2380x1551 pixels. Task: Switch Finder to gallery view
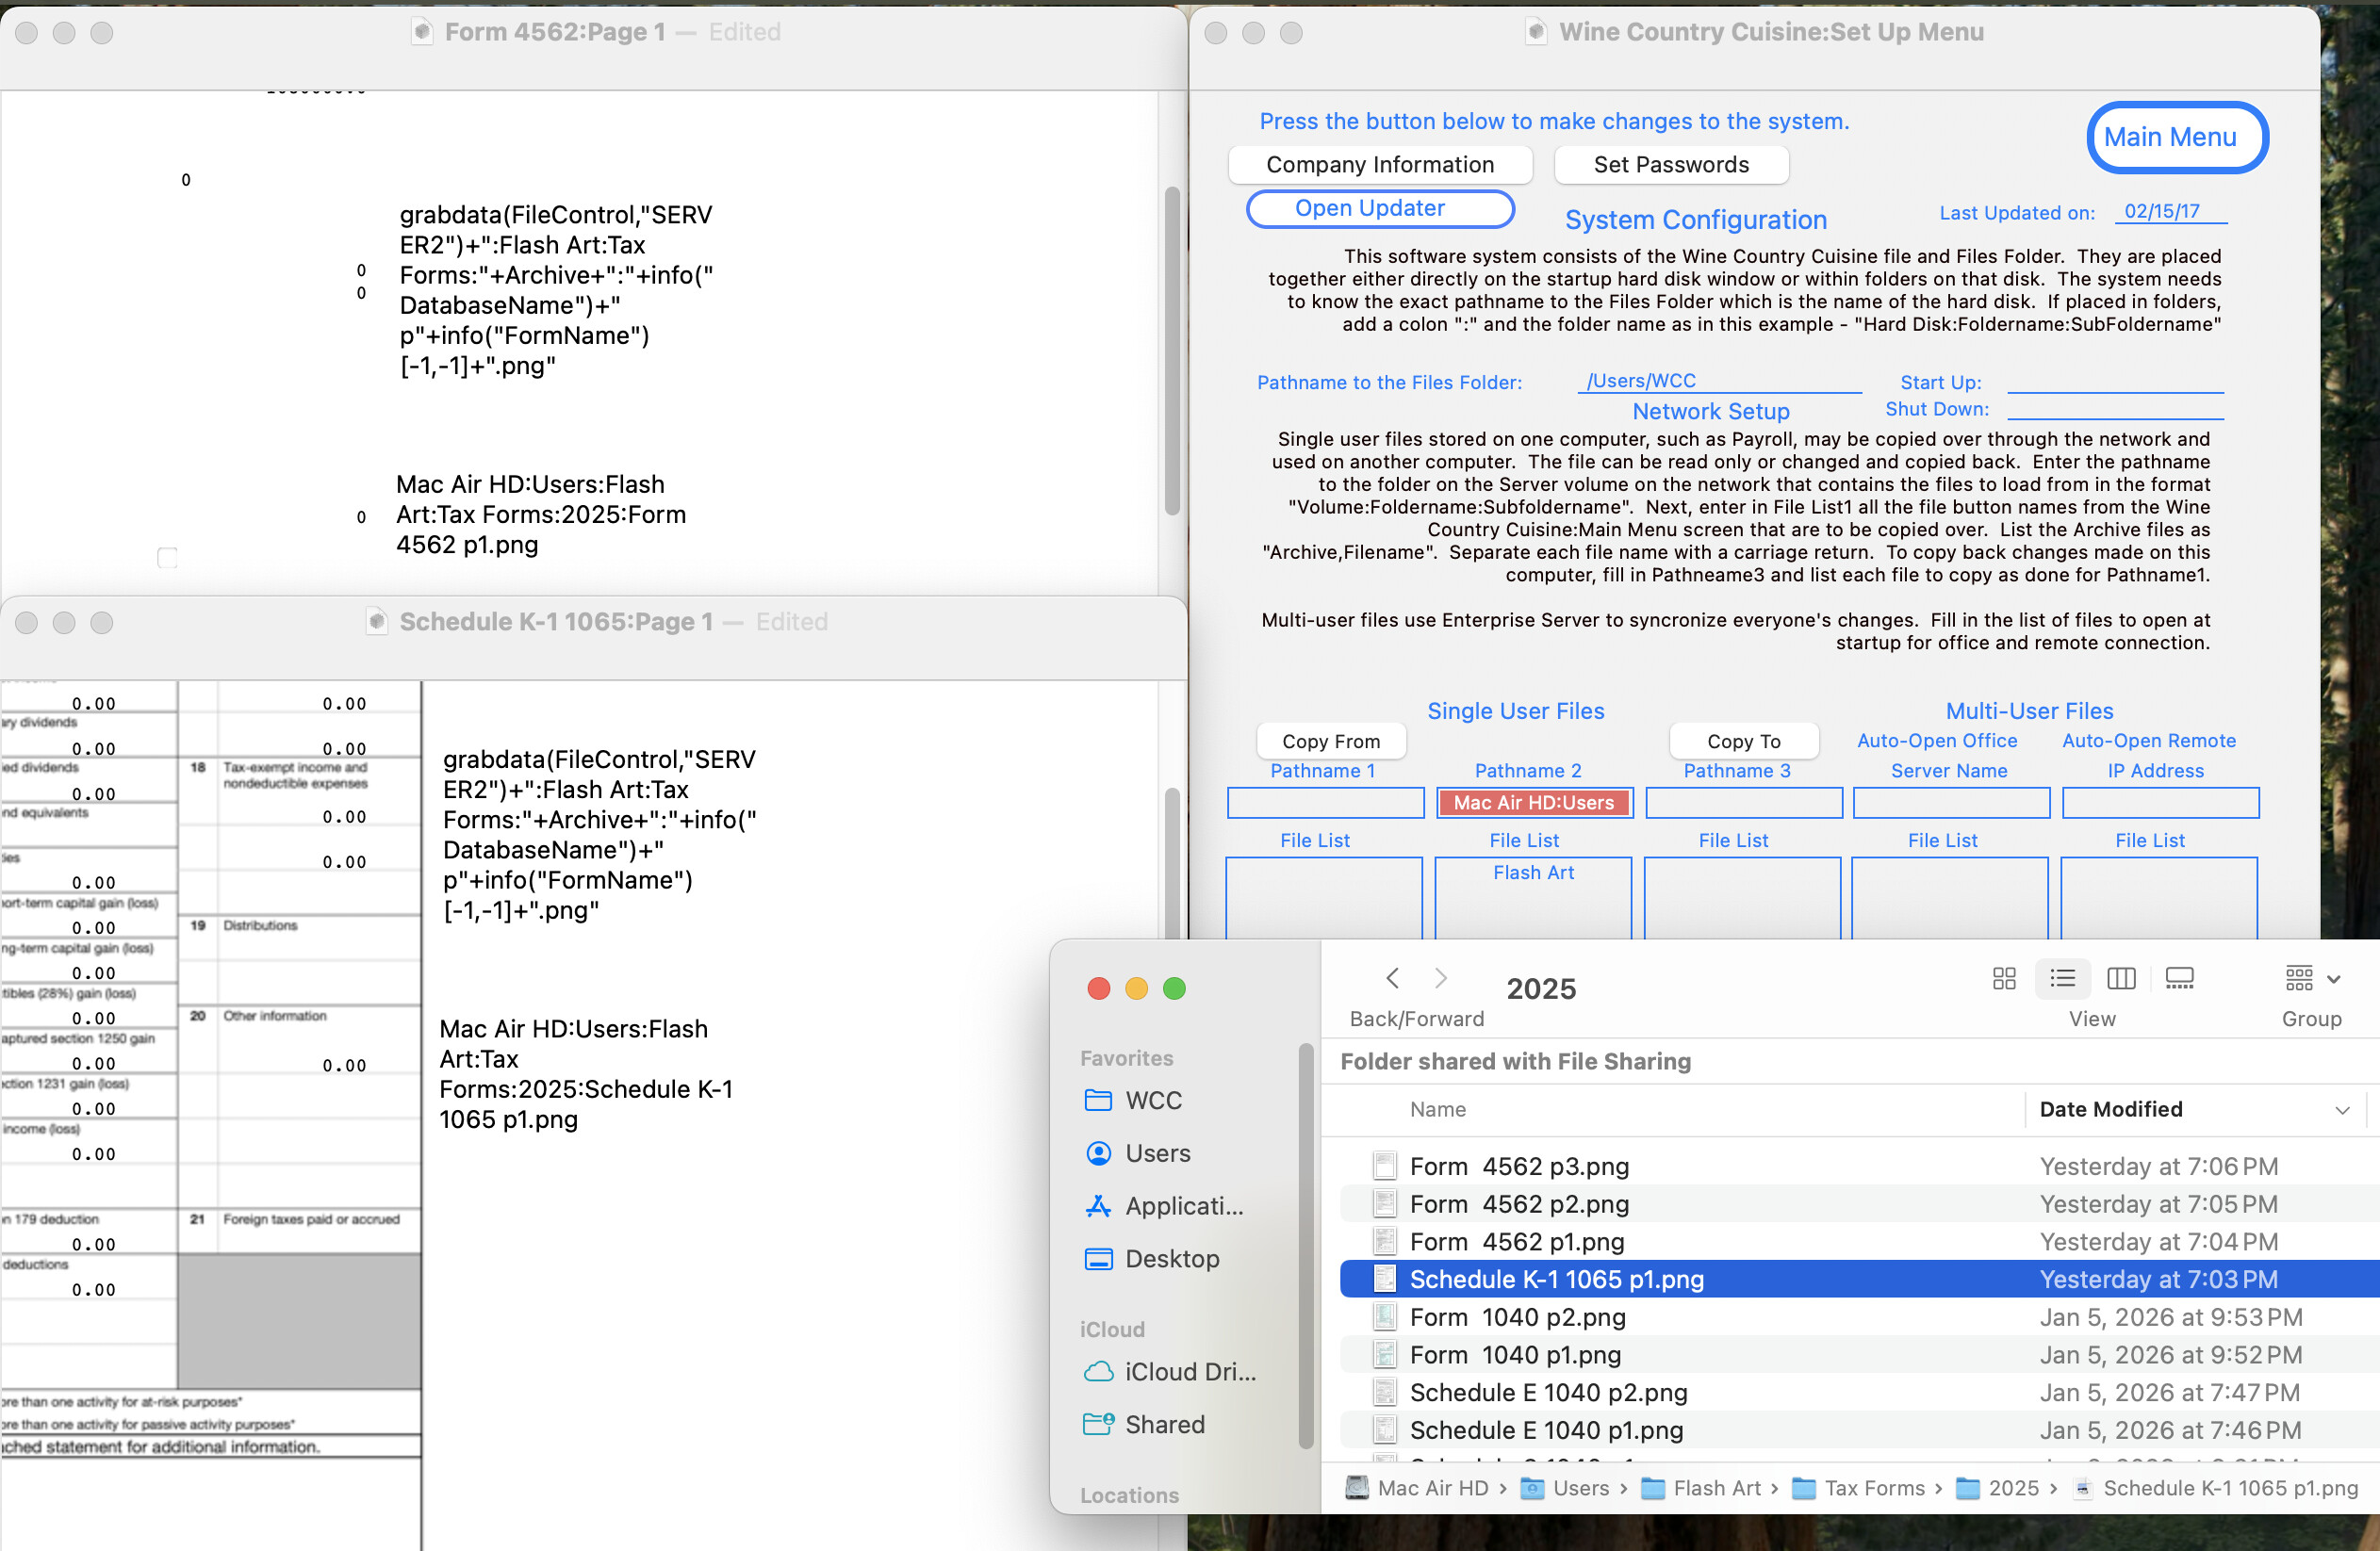(2178, 978)
